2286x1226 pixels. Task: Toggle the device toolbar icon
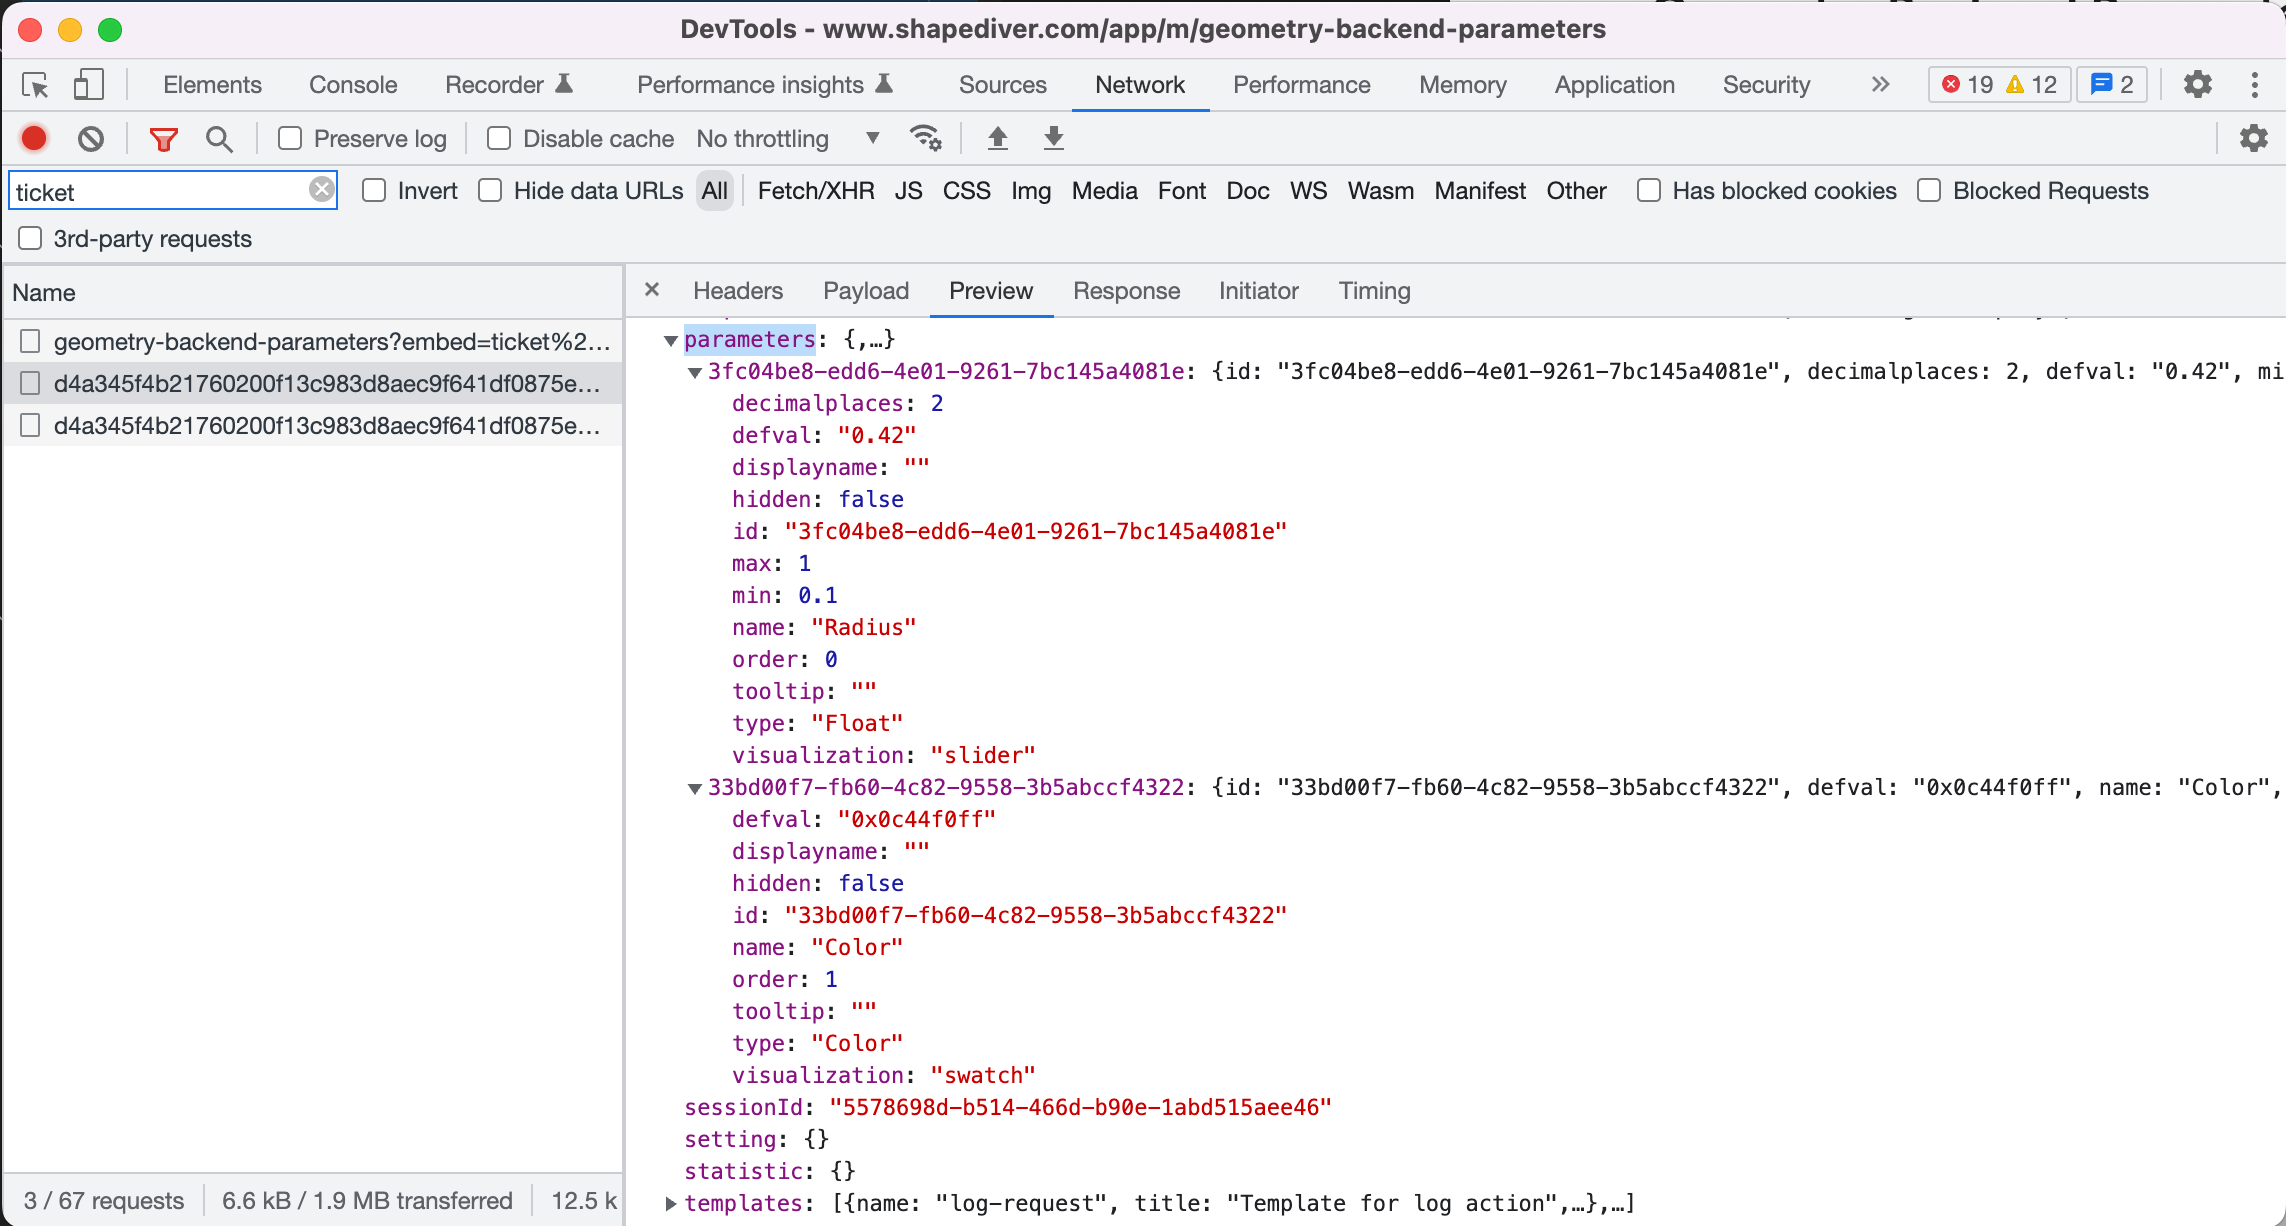coord(88,85)
